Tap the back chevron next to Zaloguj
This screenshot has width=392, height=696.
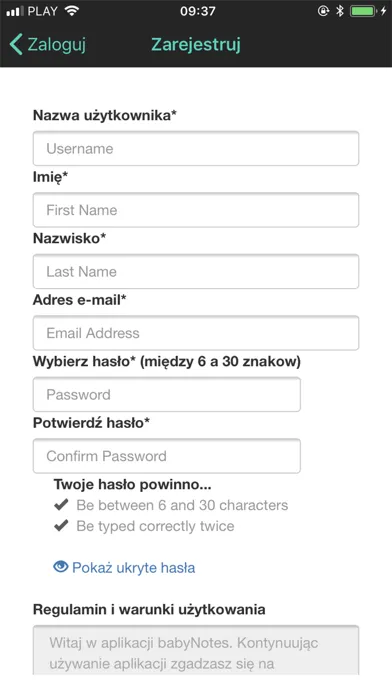[16, 45]
